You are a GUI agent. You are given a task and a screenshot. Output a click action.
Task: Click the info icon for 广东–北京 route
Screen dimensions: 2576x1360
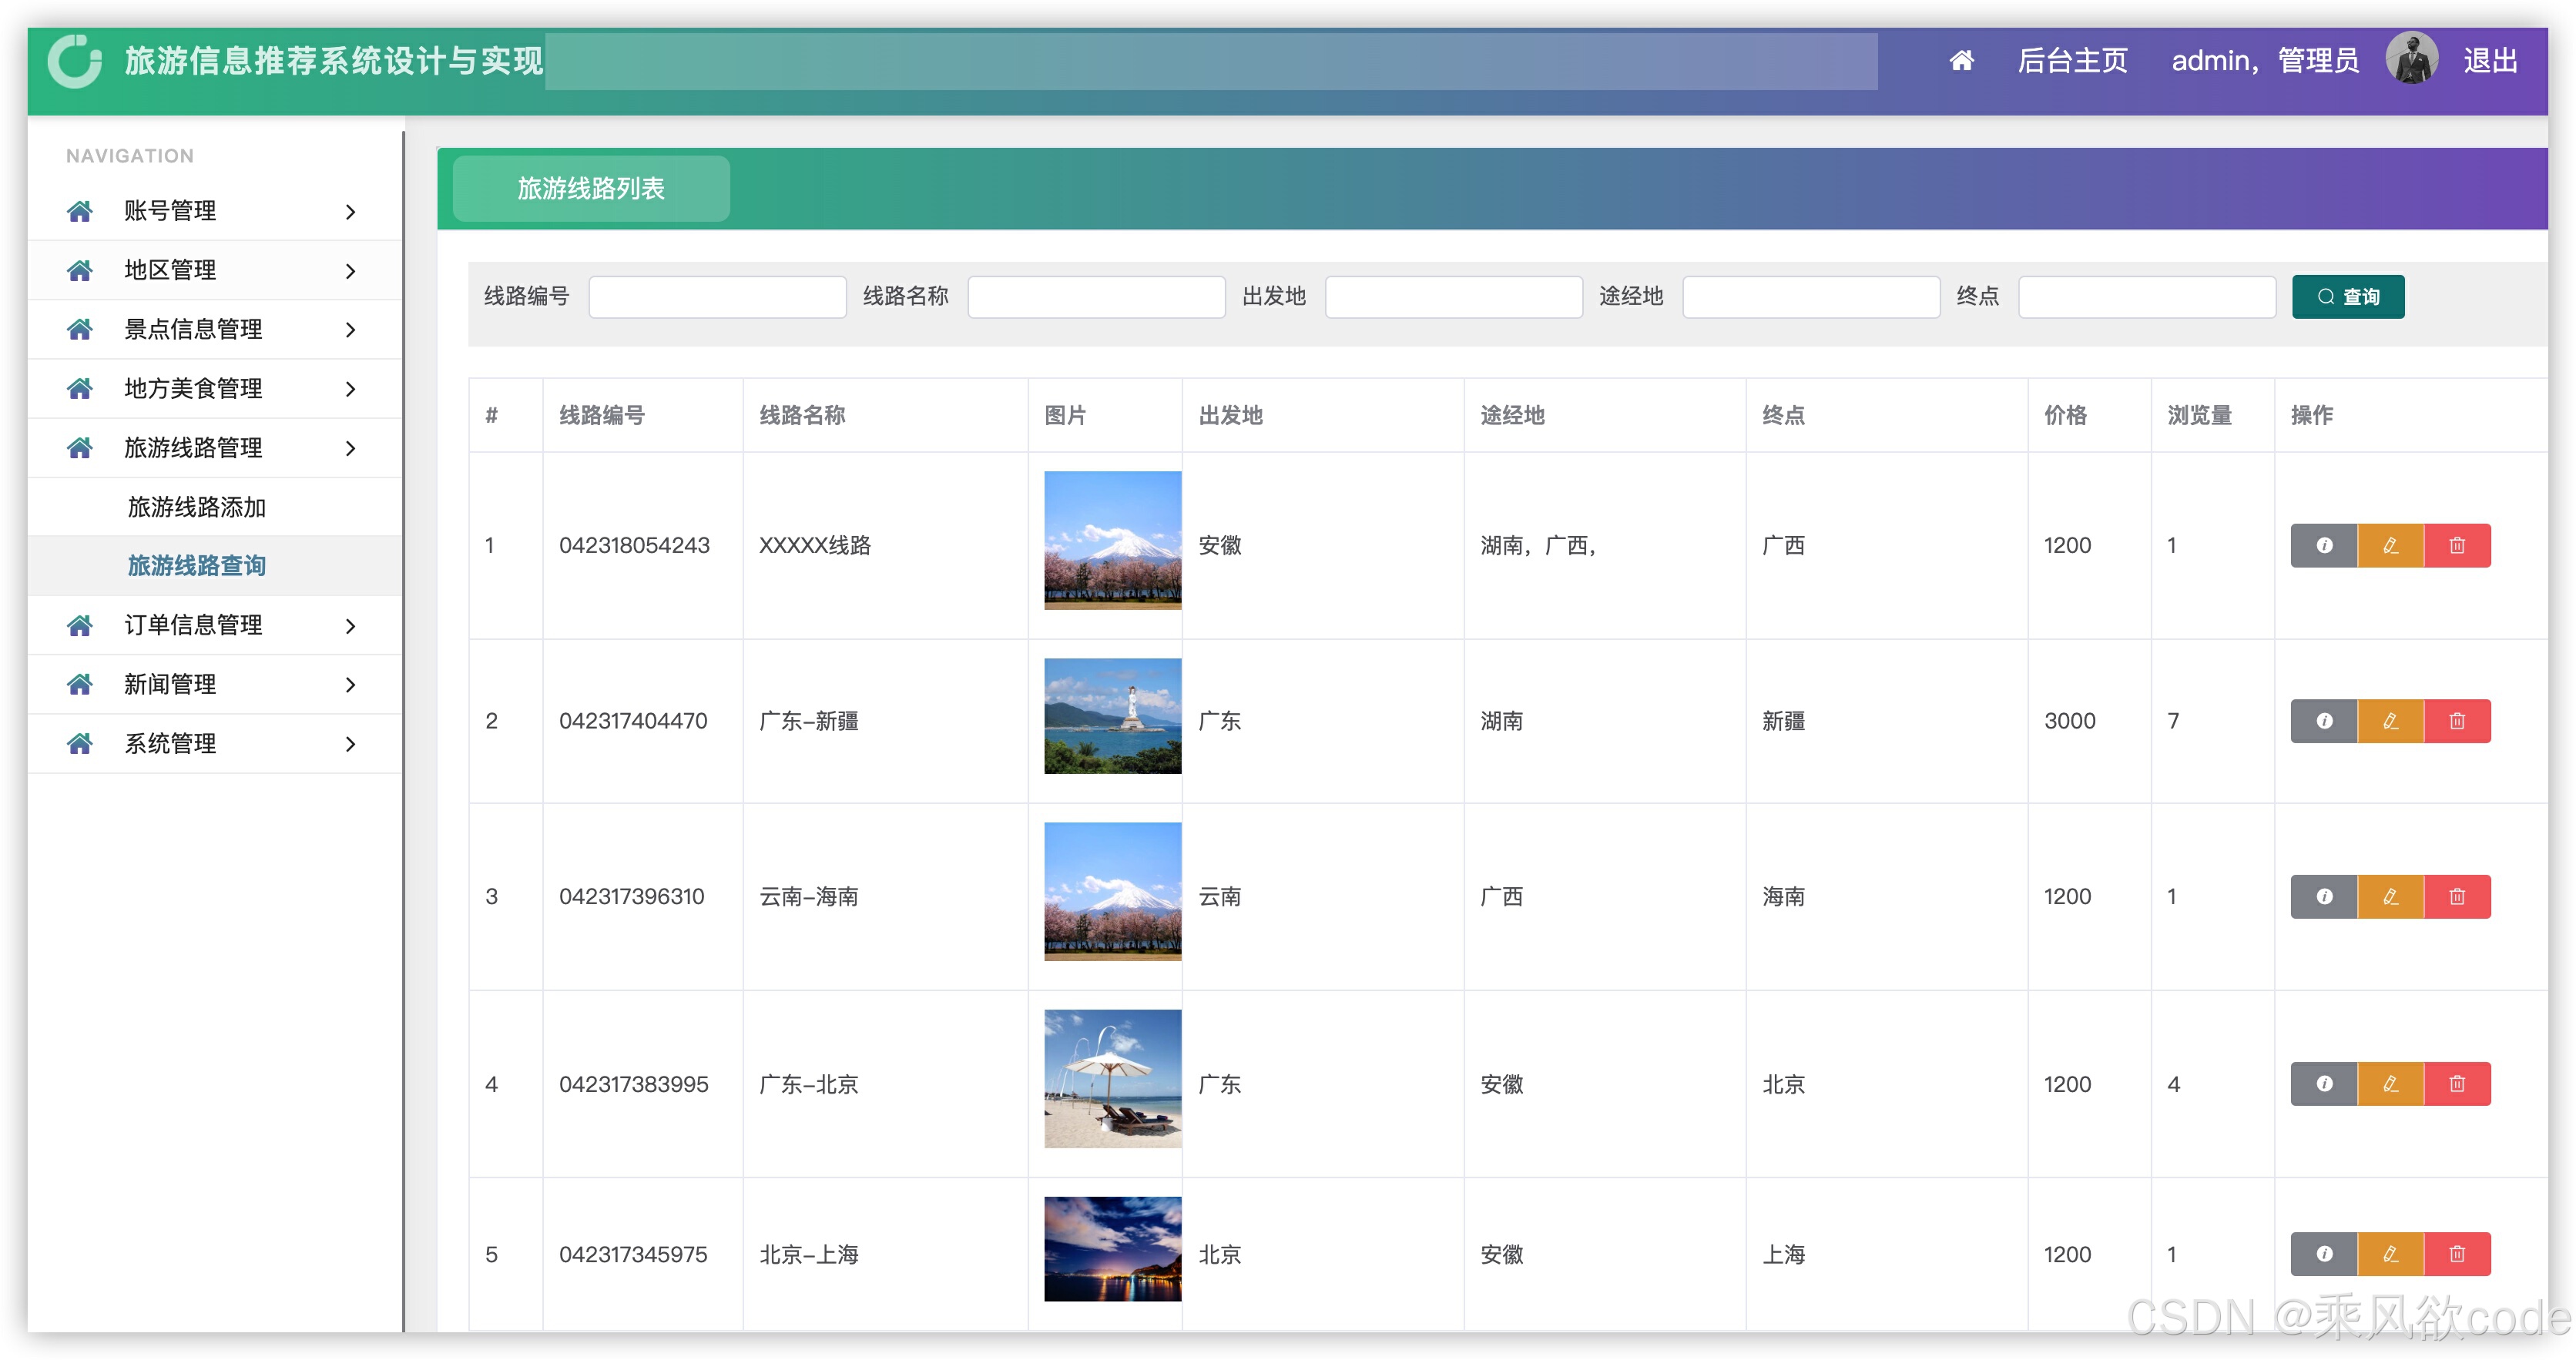pos(2325,1083)
